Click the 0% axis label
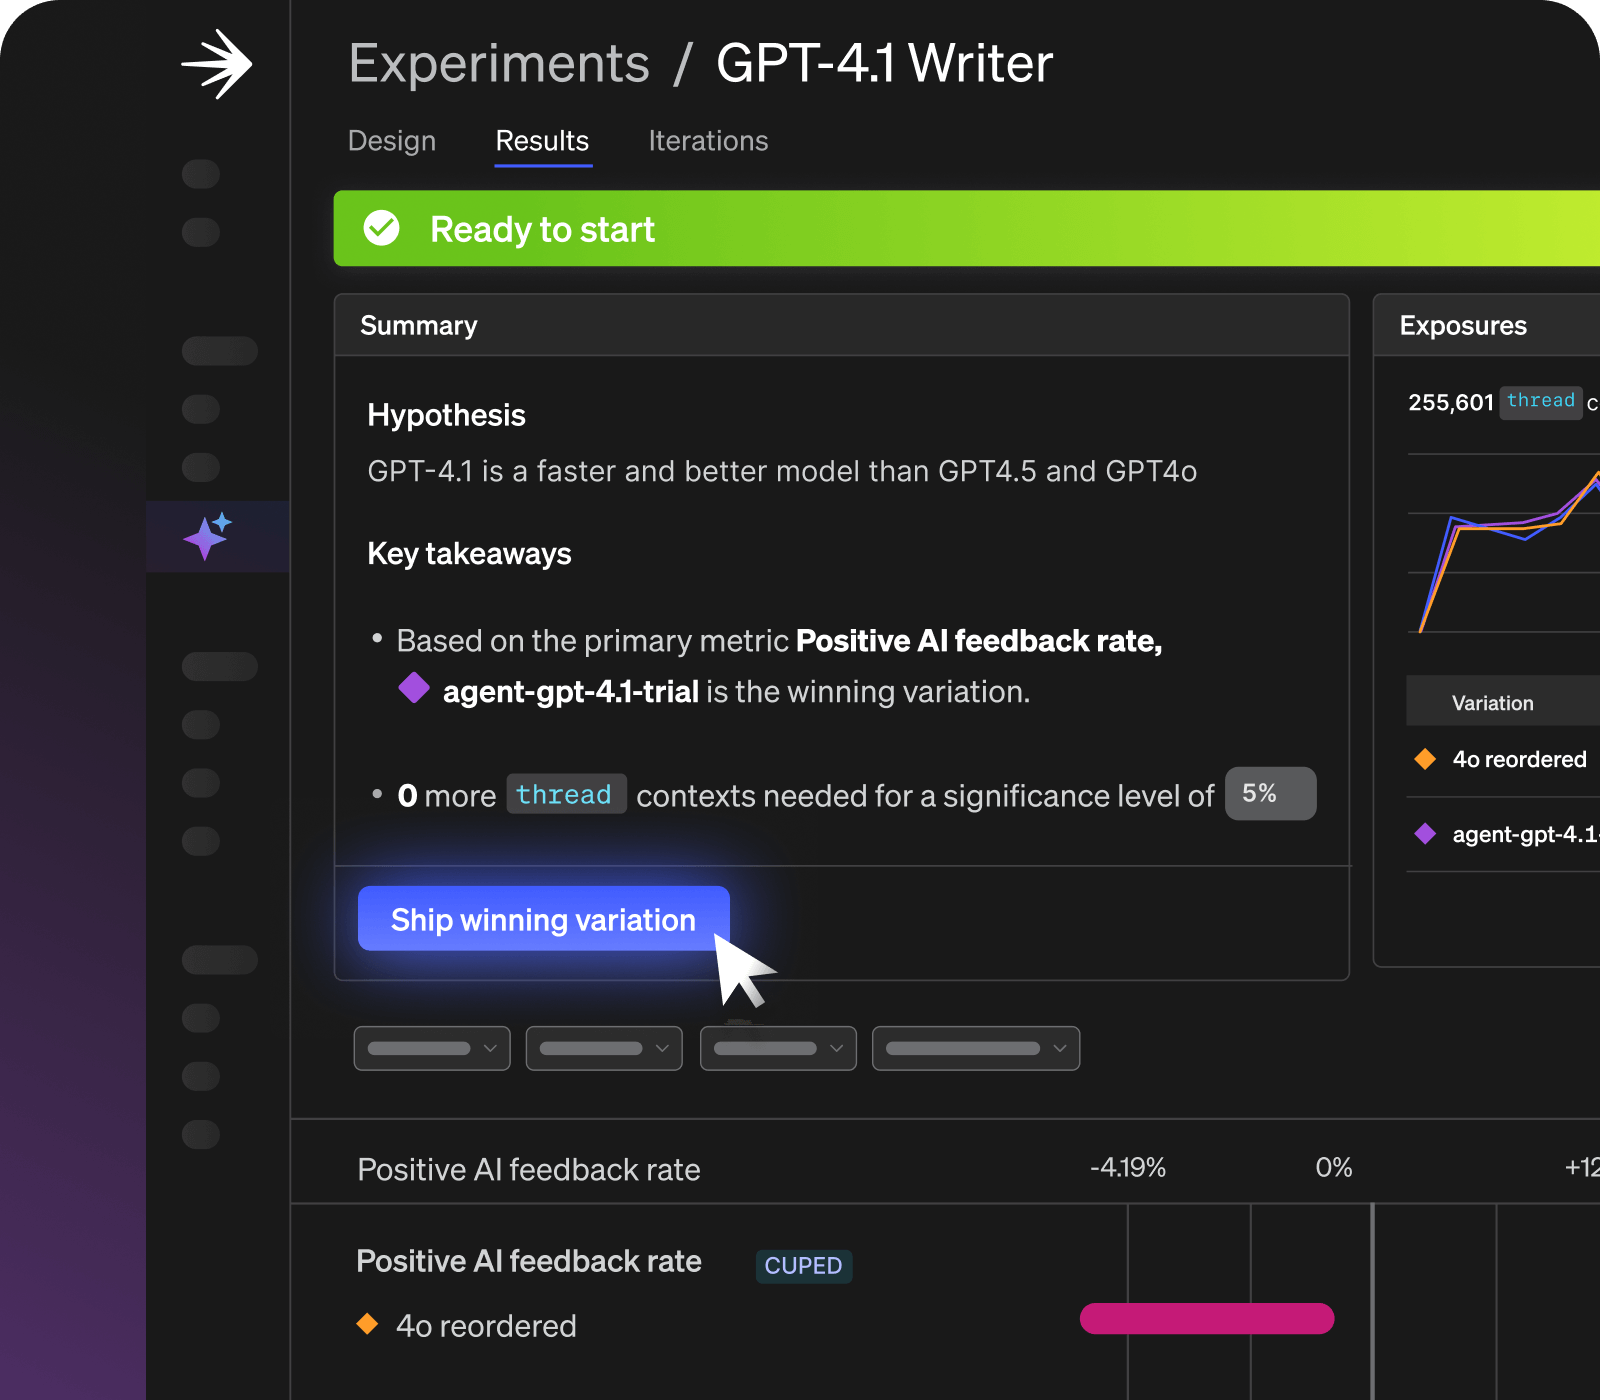 pos(1334,1167)
